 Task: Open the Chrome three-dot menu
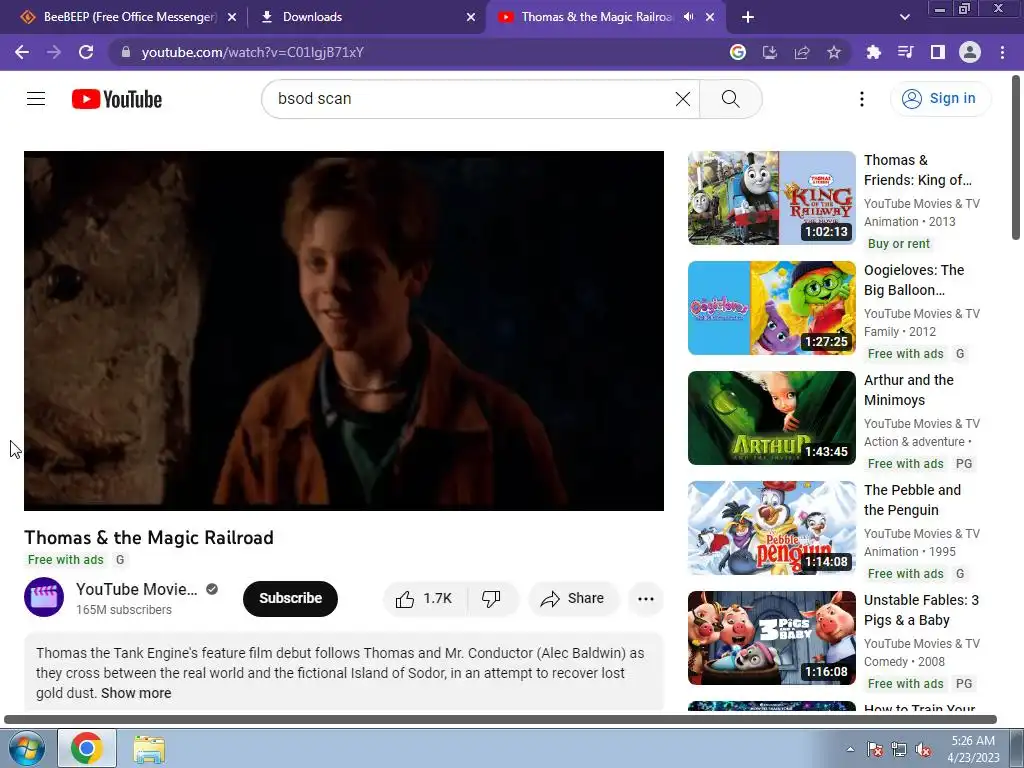pyautogui.click(x=1002, y=52)
